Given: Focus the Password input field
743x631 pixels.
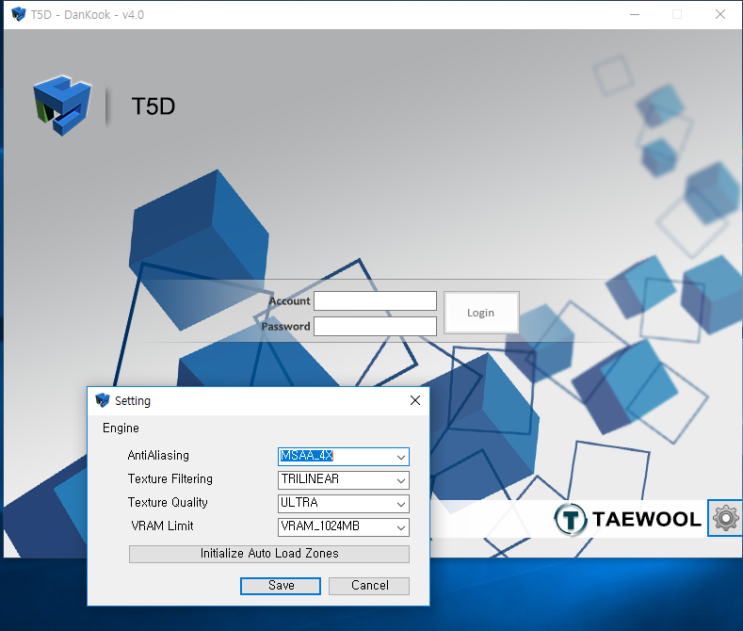Looking at the screenshot, I should pos(375,326).
